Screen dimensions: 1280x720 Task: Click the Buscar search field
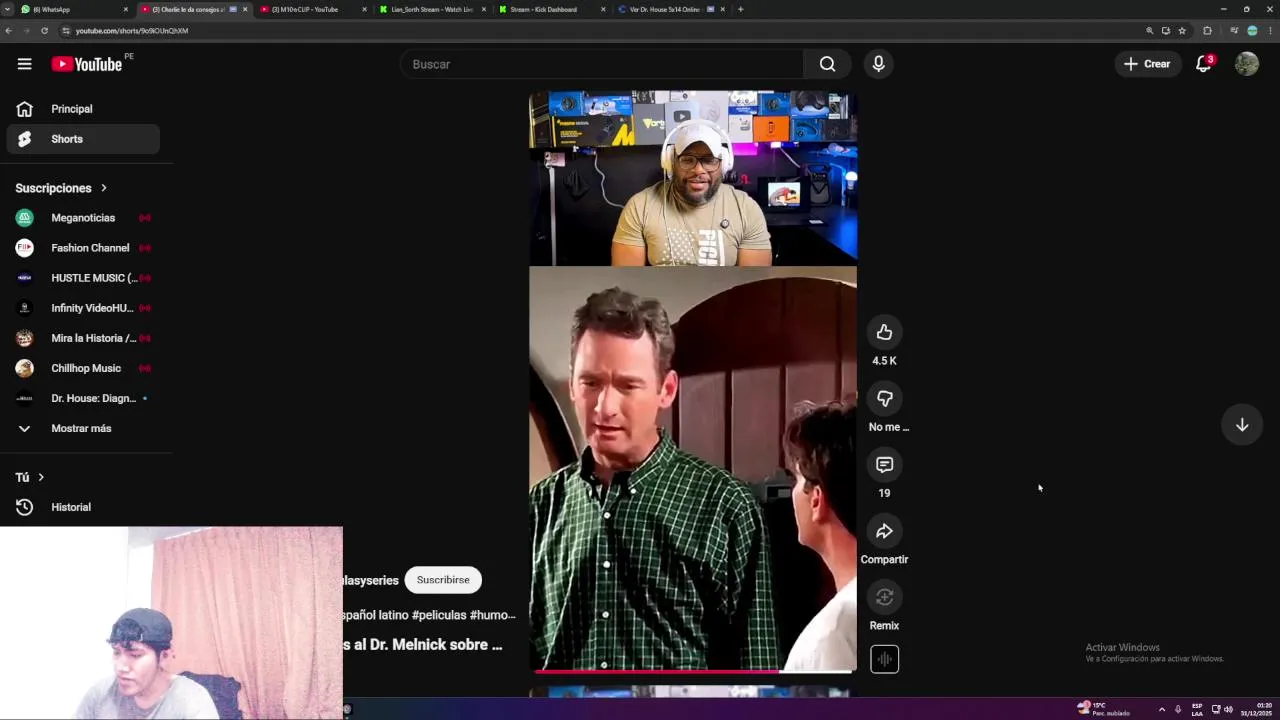601,64
